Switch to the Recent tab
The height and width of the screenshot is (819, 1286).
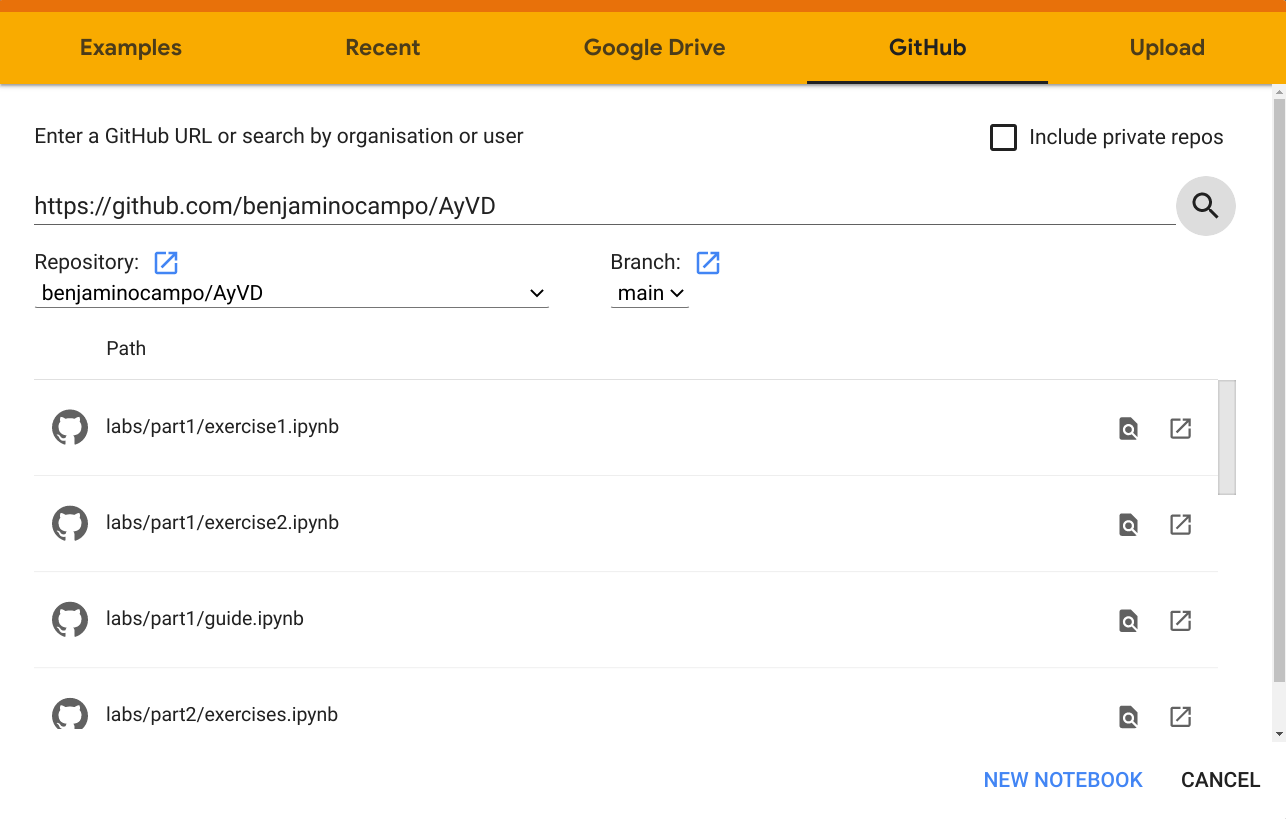383,47
